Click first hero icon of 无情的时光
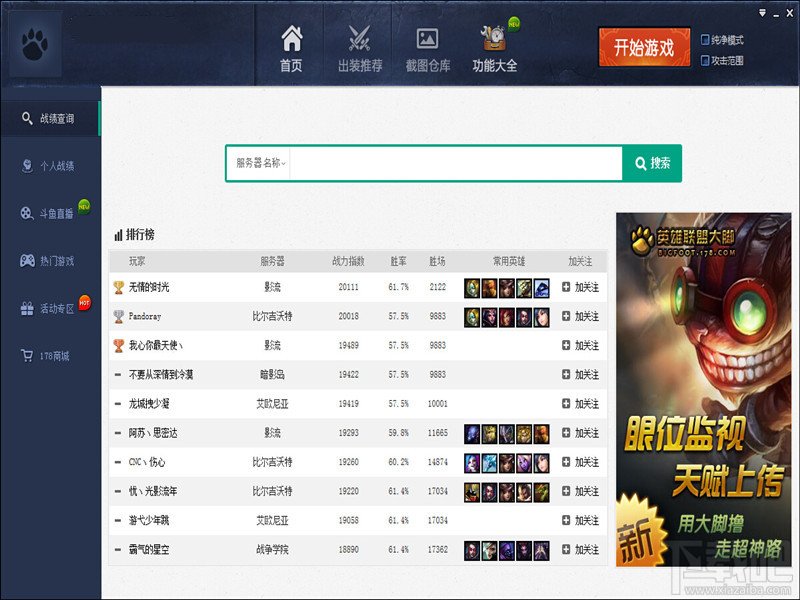 (472, 288)
